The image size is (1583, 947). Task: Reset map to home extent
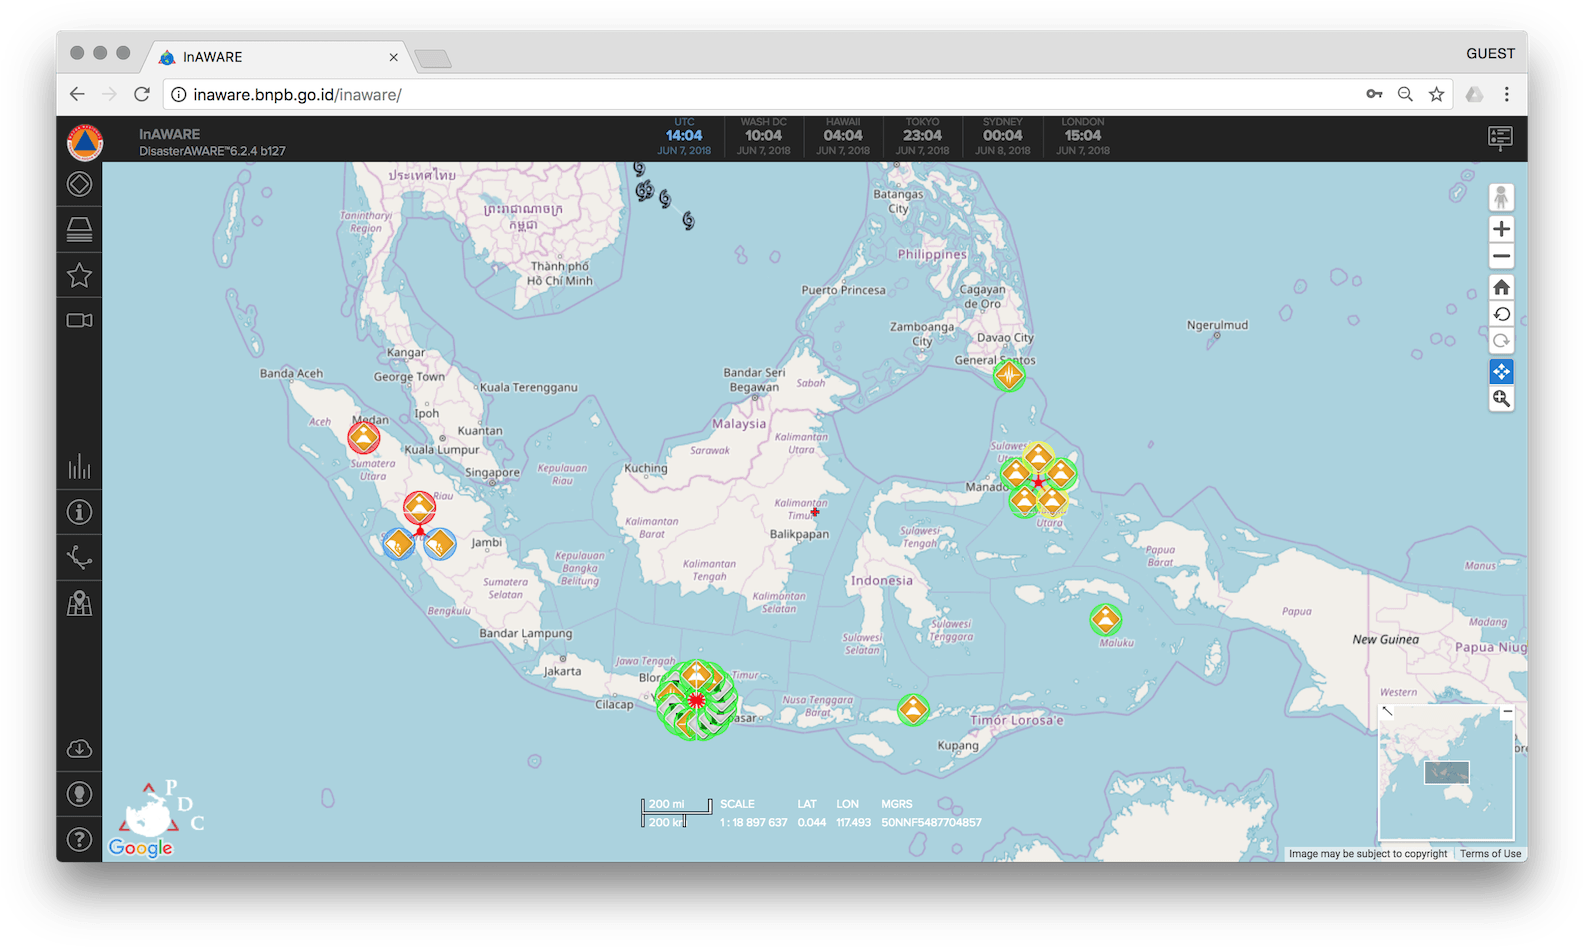[x=1501, y=287]
